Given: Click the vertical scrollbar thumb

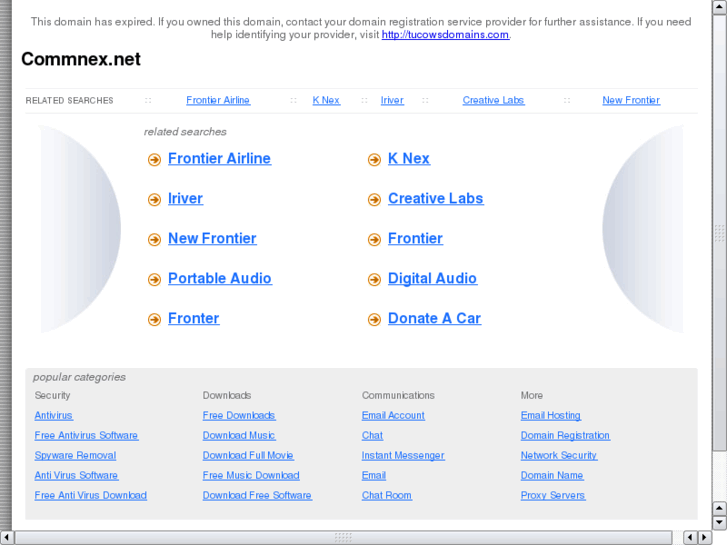Looking at the screenshot, I should coord(719,233).
